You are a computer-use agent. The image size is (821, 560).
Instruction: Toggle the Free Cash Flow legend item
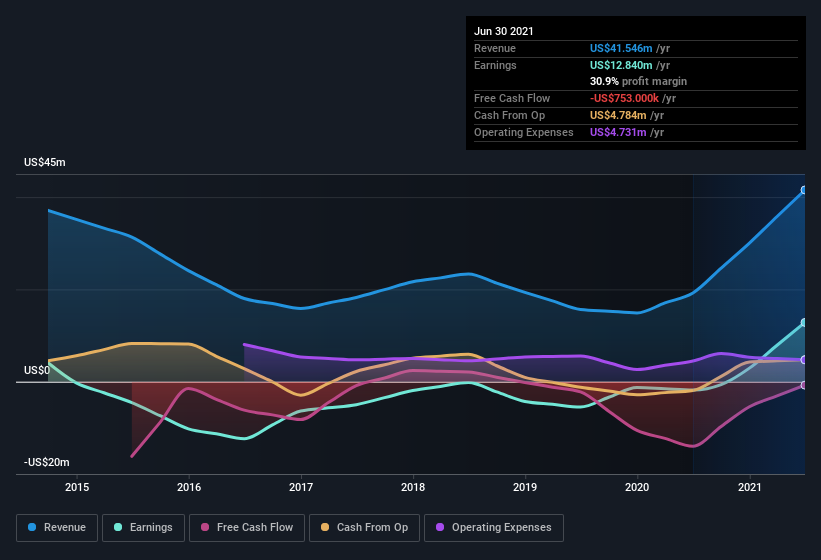tap(247, 527)
